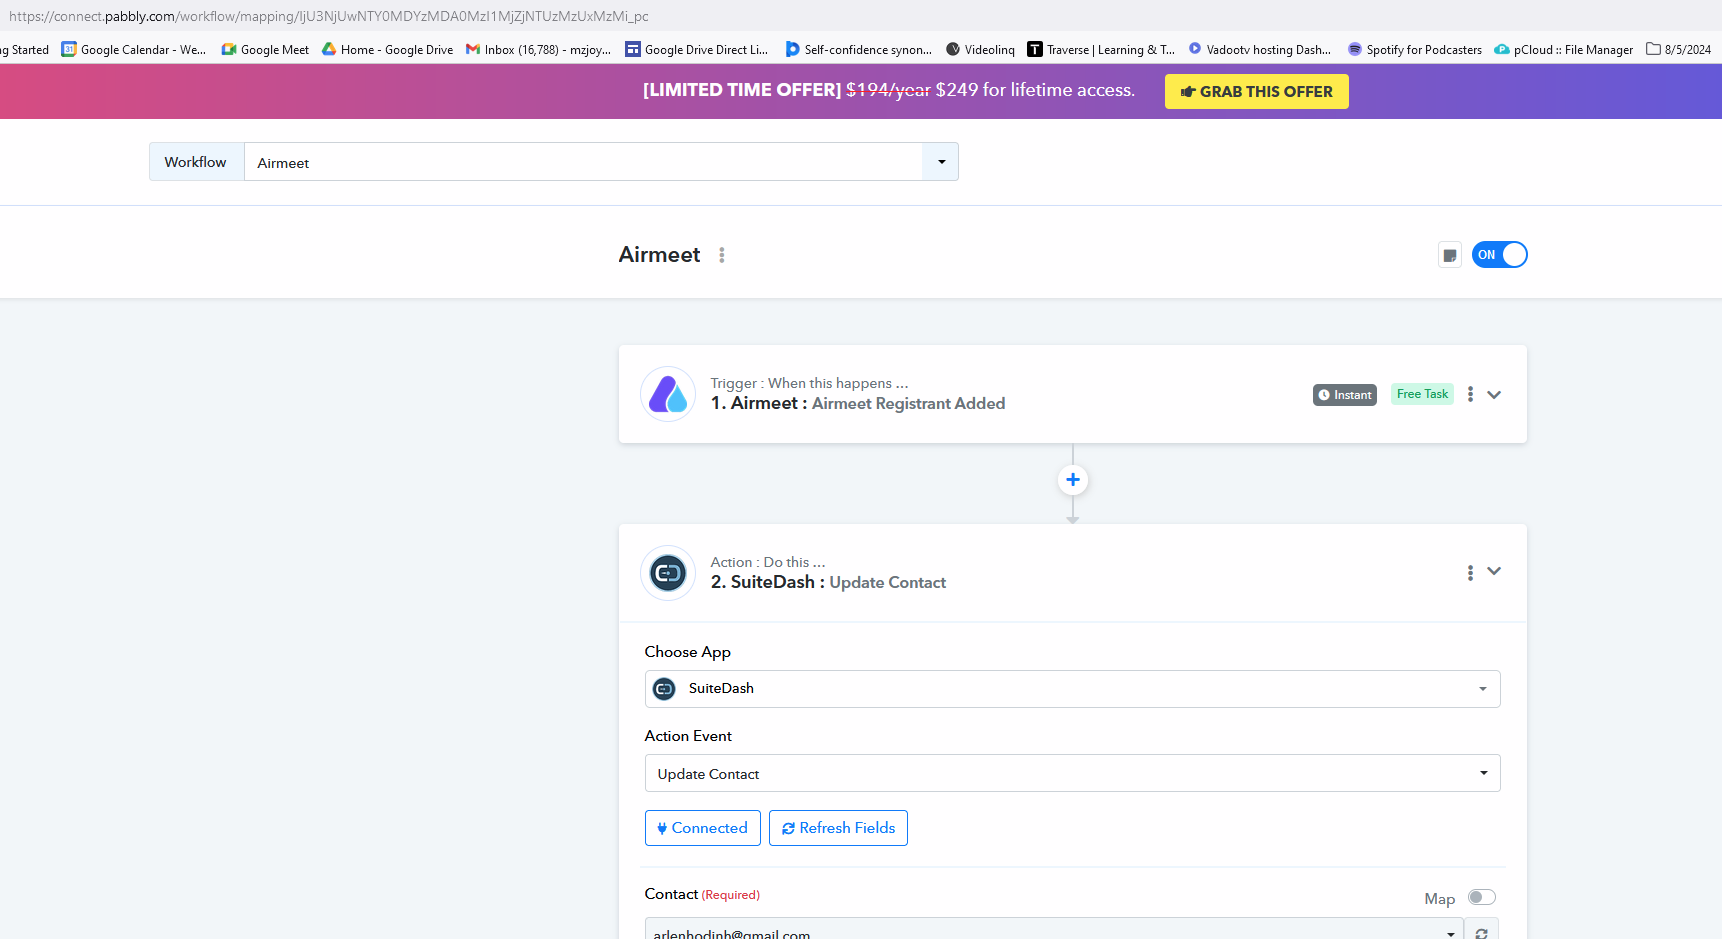This screenshot has width=1722, height=939.
Task: Click the note icon beside the ON switch
Action: [1450, 255]
